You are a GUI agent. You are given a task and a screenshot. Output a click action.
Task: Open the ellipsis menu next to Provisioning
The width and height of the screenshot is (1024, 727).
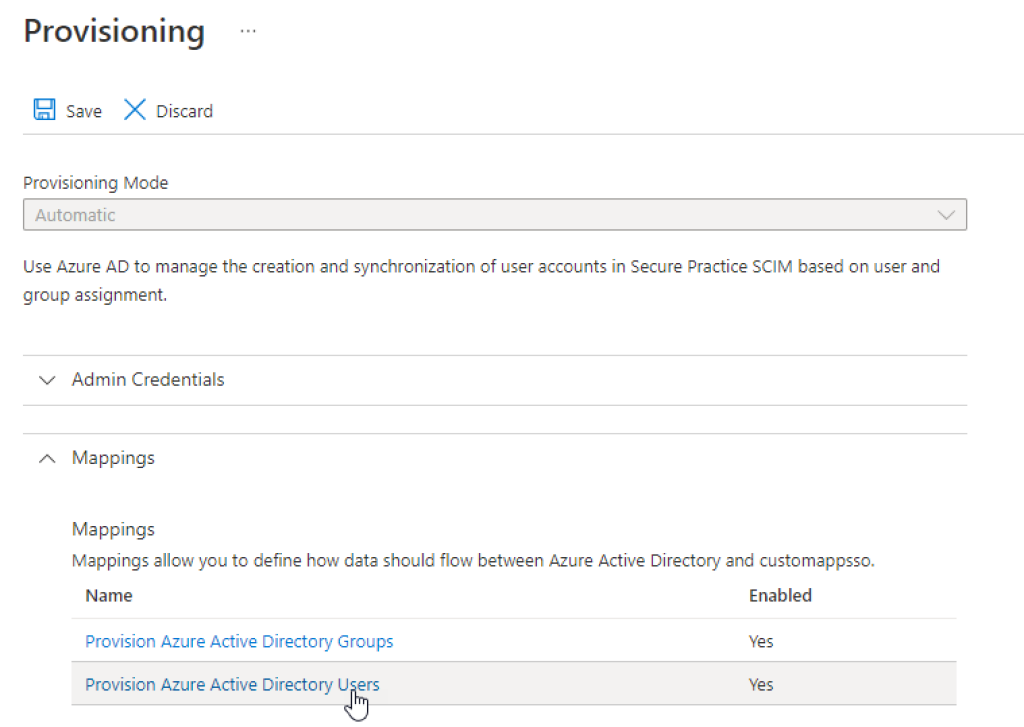(246, 30)
